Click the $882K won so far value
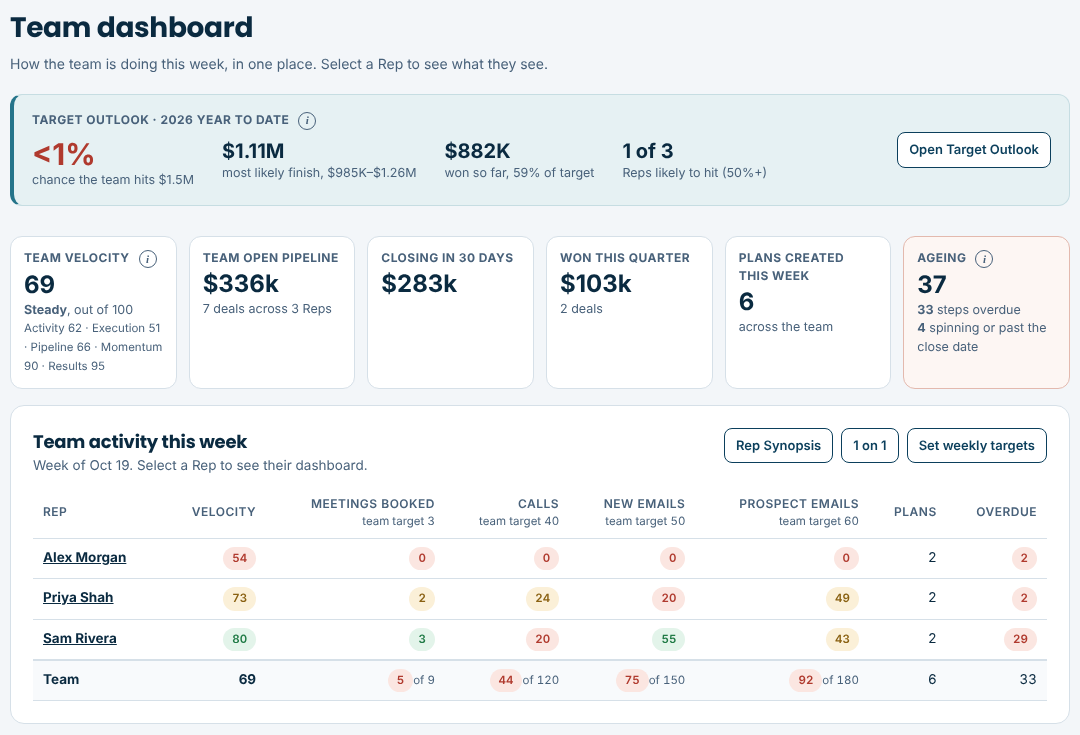 477,151
